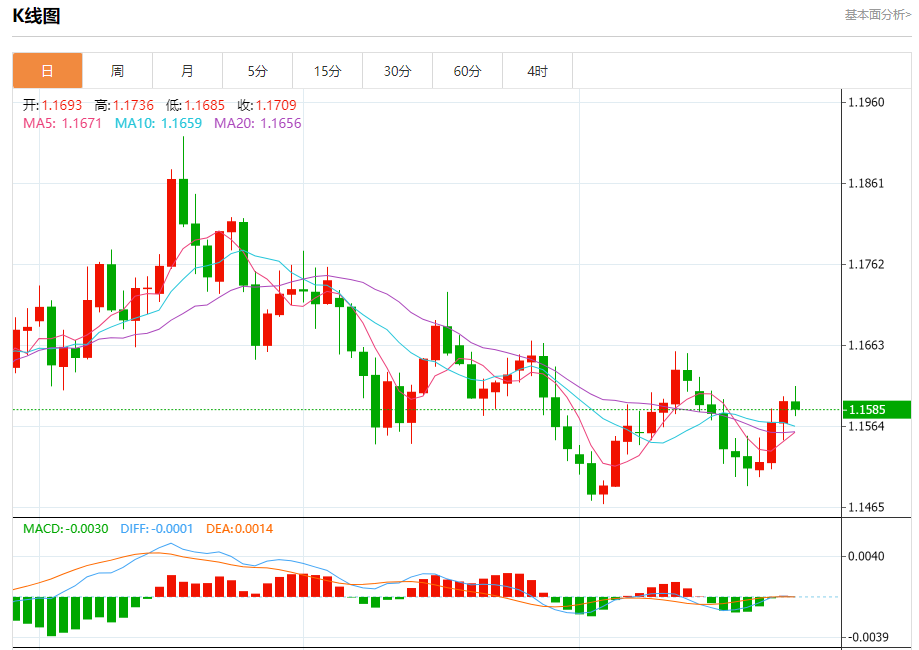
Task: Switch to the 月 monthly tab
Action: [188, 71]
